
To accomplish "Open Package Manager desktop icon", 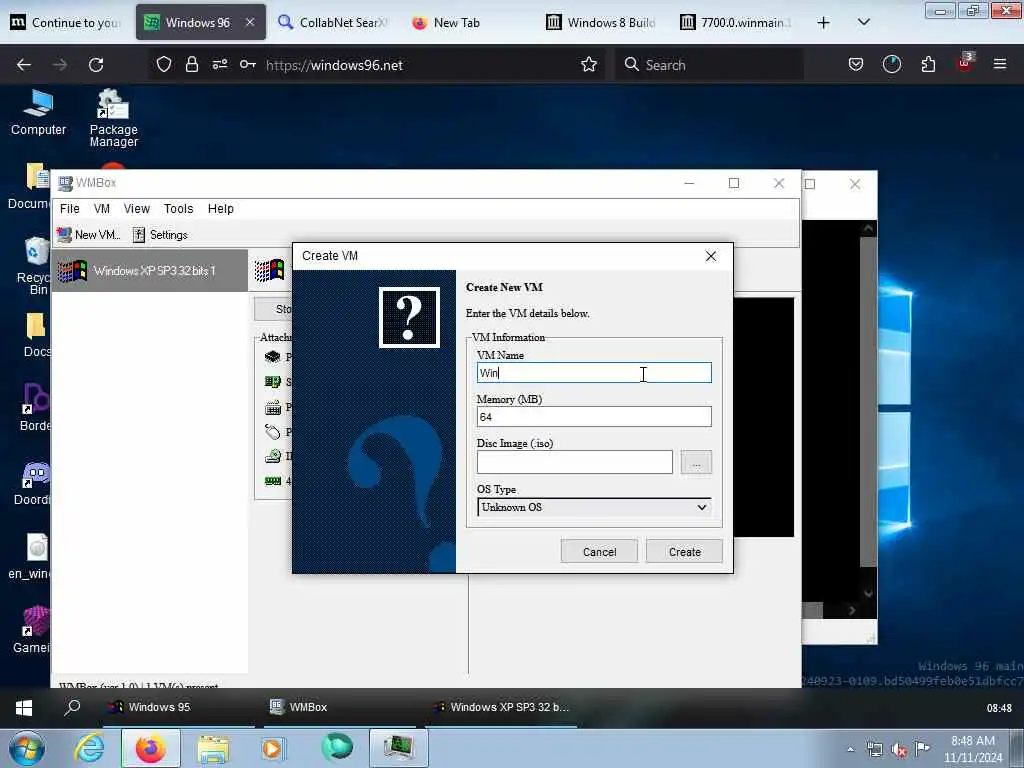I will (x=114, y=118).
